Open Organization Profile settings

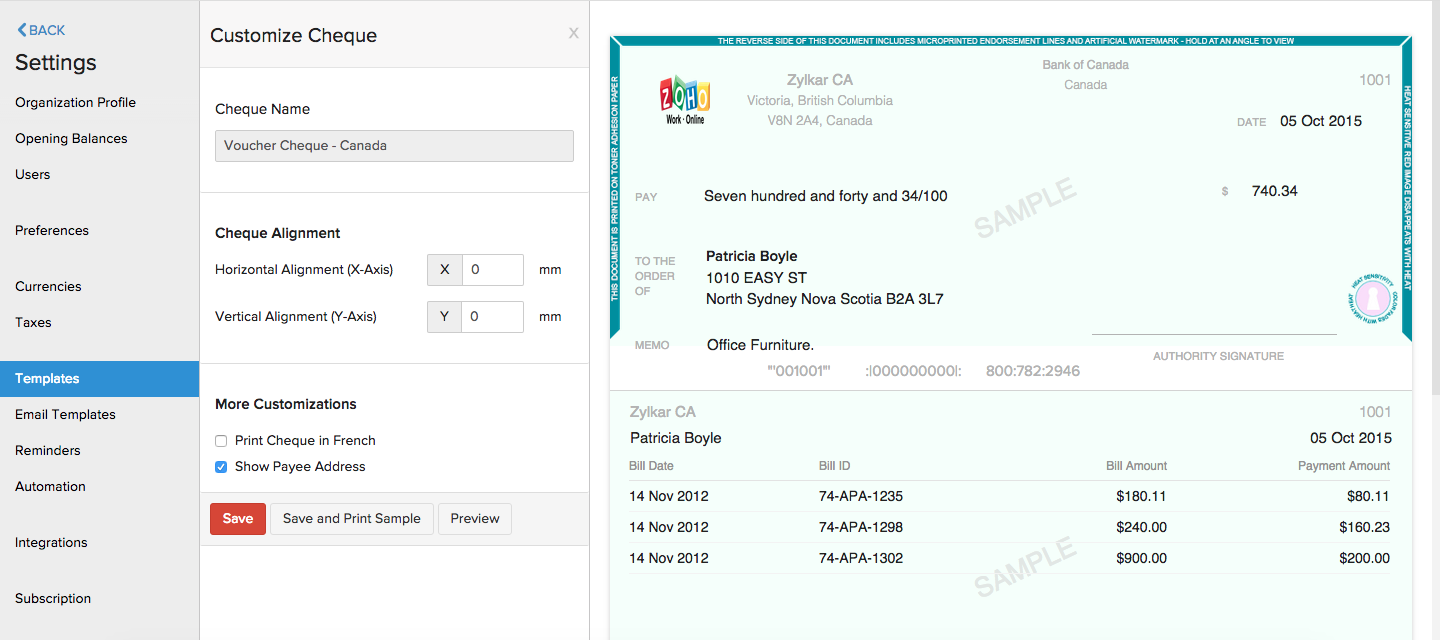click(75, 102)
